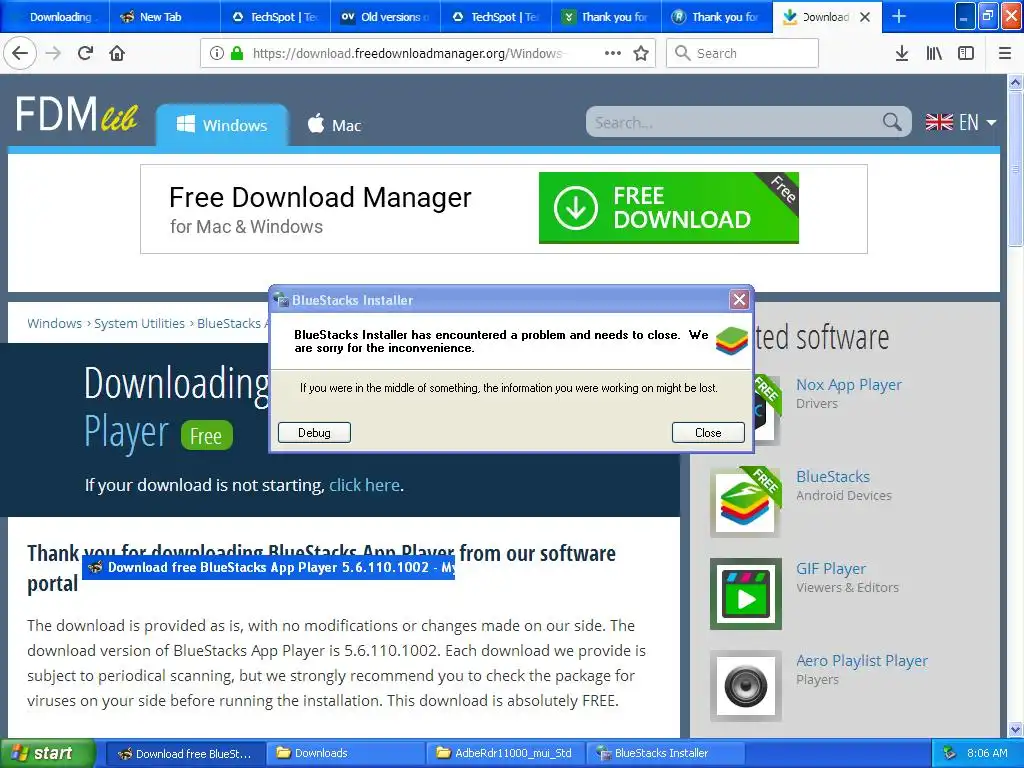Open the BlueStacks related software link
Screen dimensions: 1024x768
(x=833, y=477)
